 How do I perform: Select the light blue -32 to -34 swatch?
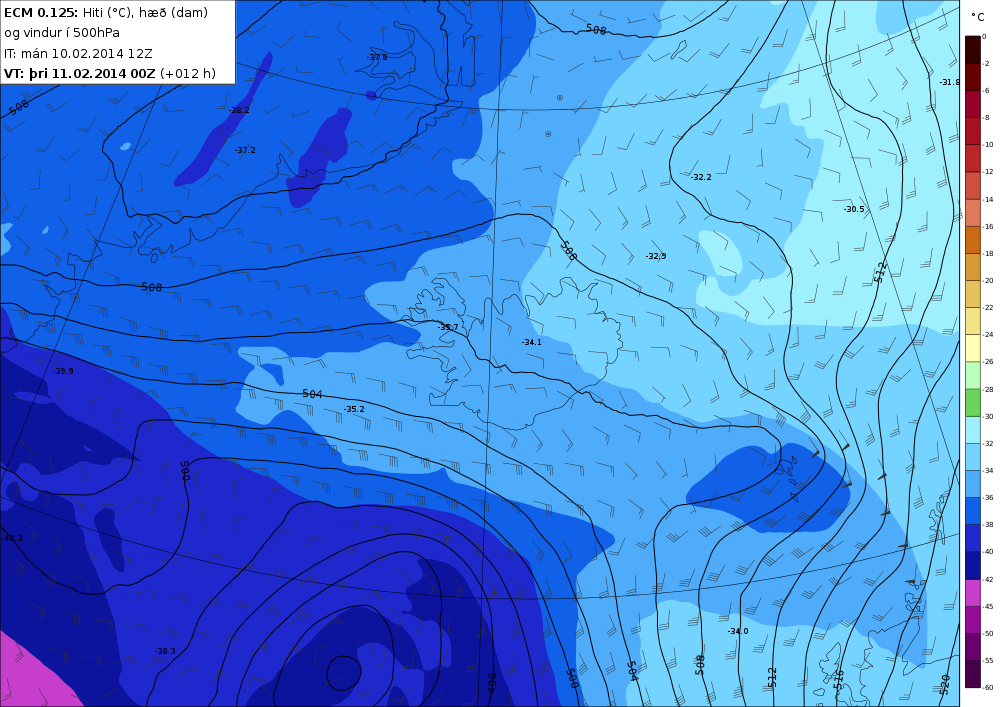click(x=973, y=457)
